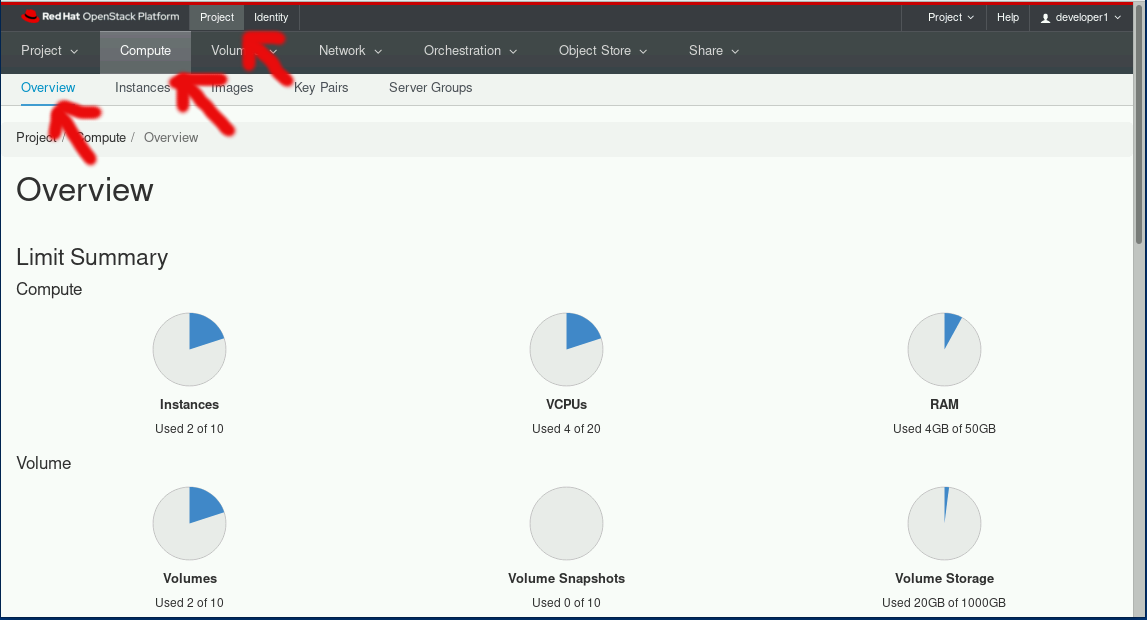
Task: Click the Overview breadcrumb item
Action: pos(170,137)
